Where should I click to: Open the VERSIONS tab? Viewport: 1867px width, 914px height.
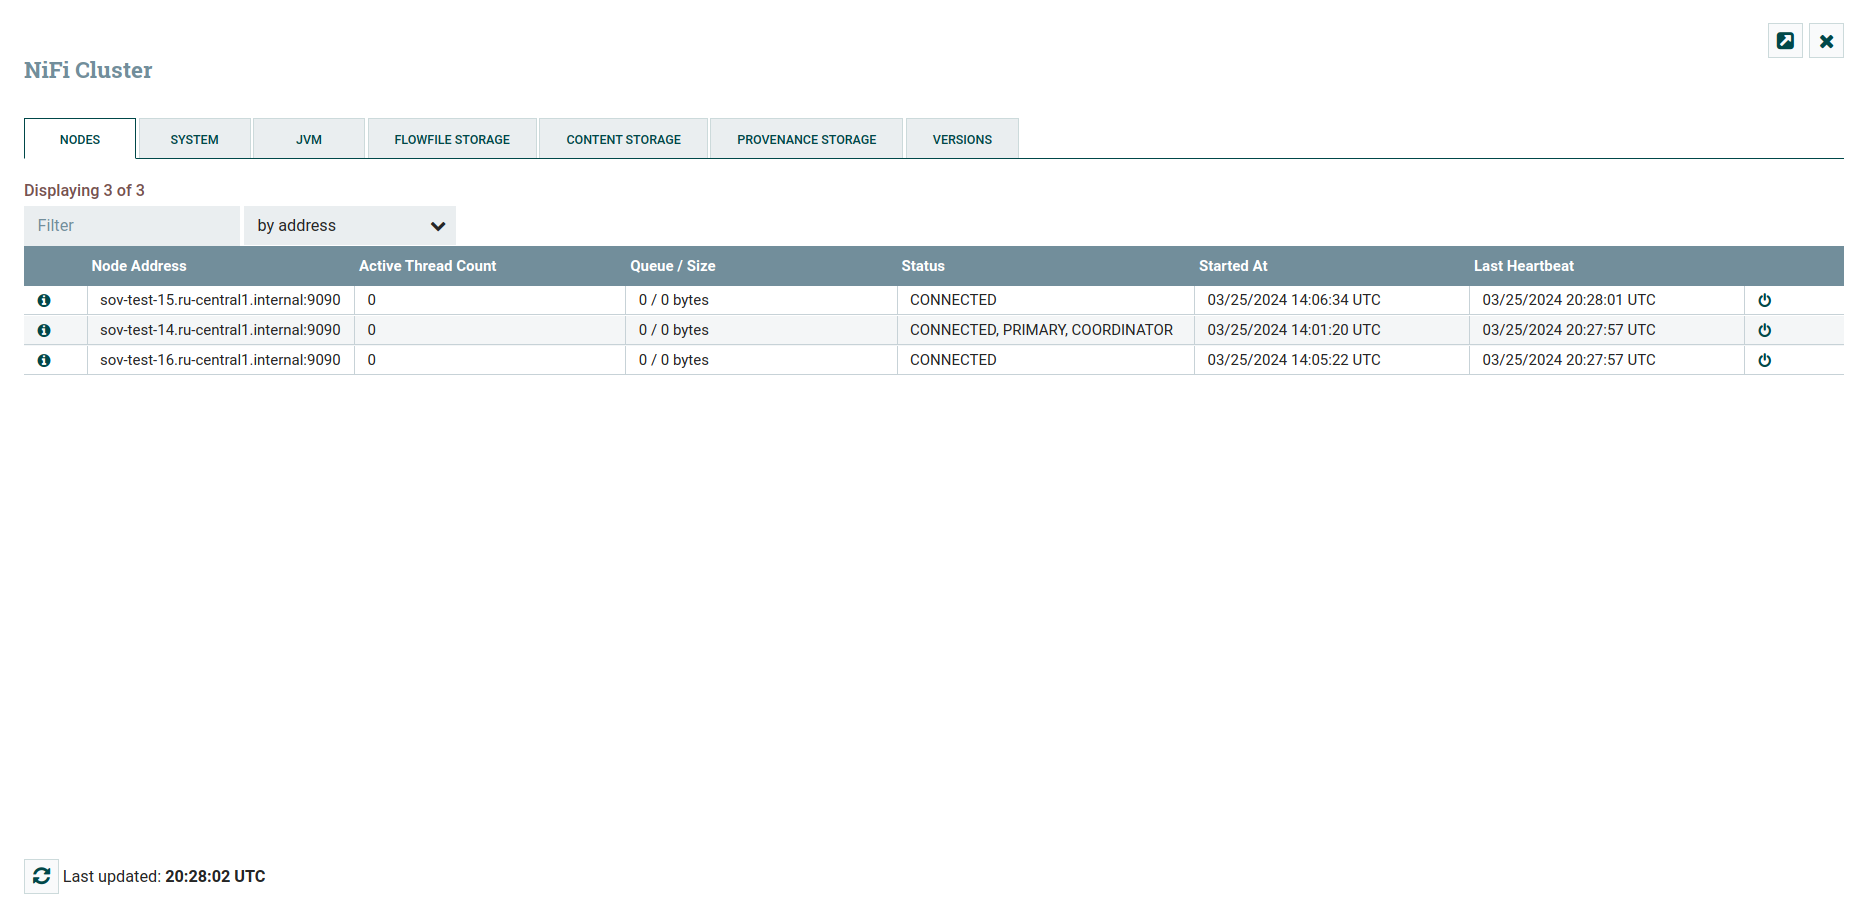(962, 139)
